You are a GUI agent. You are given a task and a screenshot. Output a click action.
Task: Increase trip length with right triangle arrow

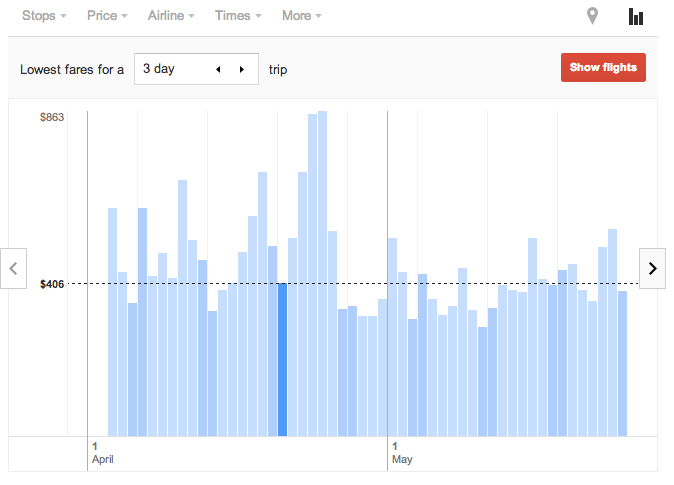point(241,70)
